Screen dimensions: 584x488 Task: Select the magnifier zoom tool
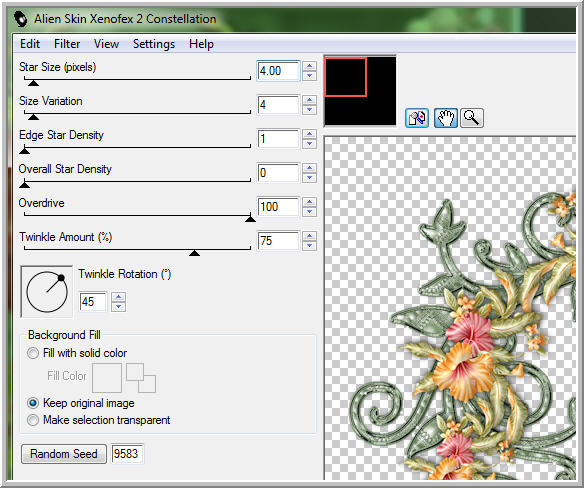point(472,118)
